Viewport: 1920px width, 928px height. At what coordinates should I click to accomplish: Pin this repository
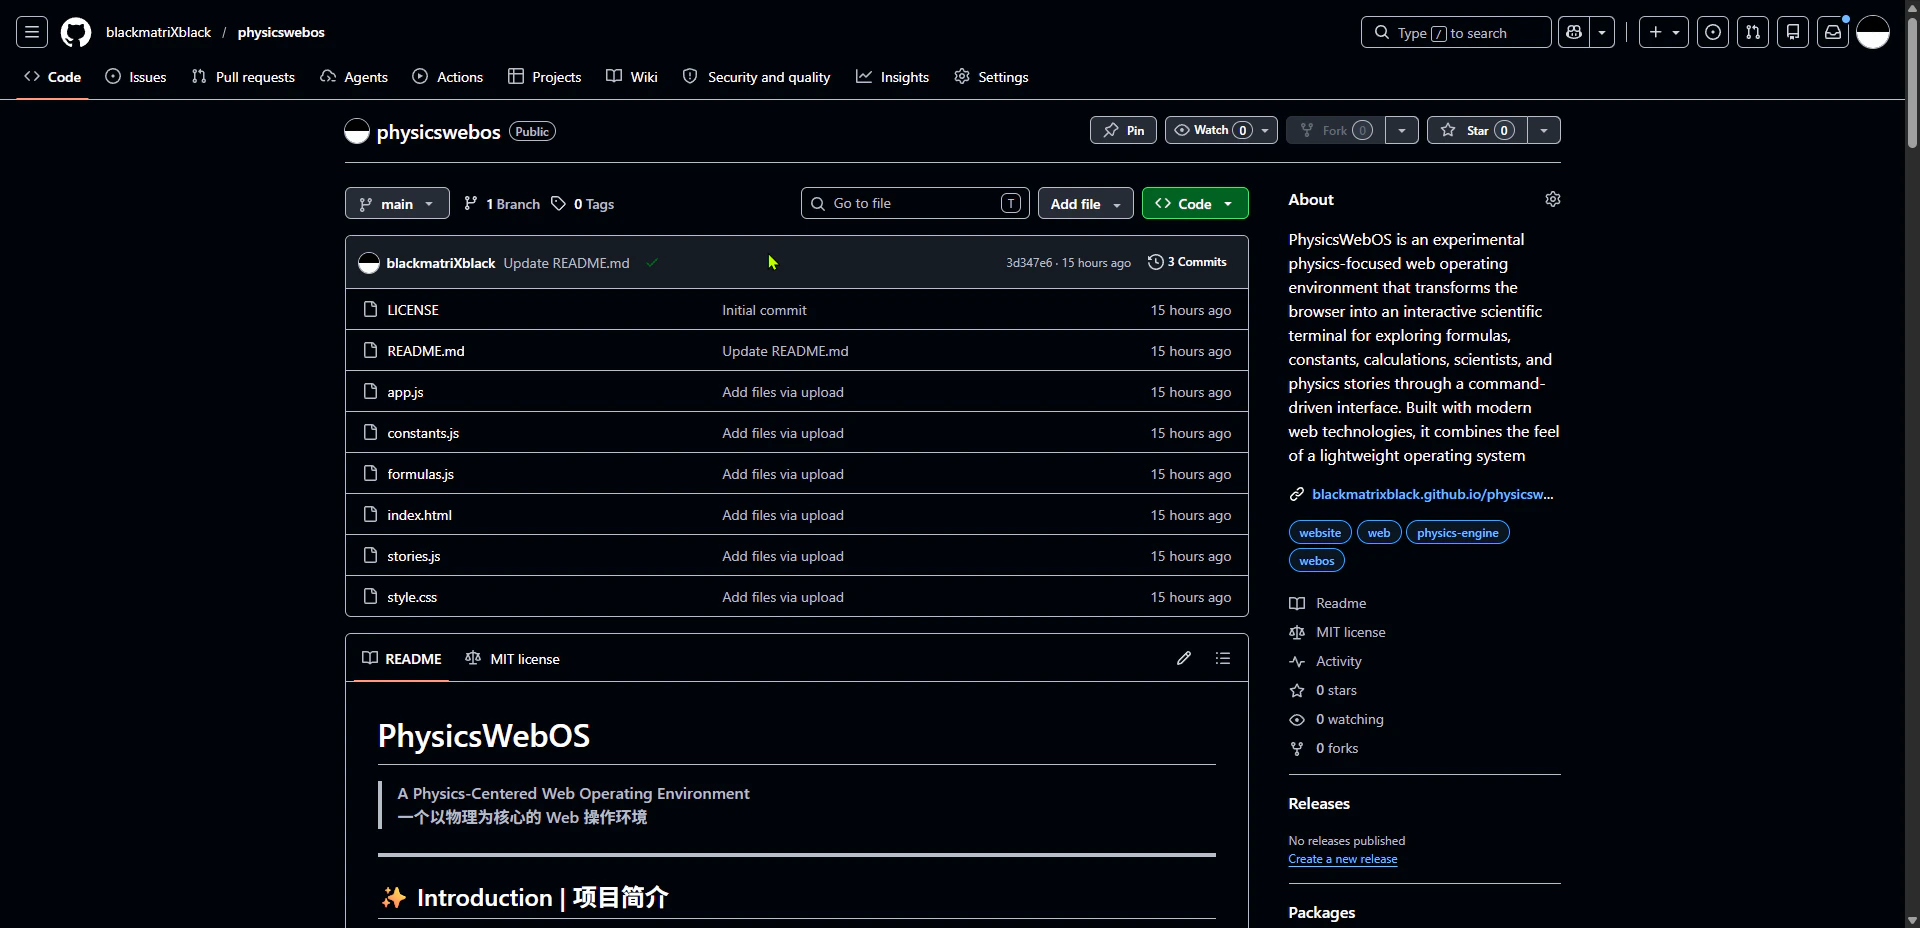(1124, 130)
